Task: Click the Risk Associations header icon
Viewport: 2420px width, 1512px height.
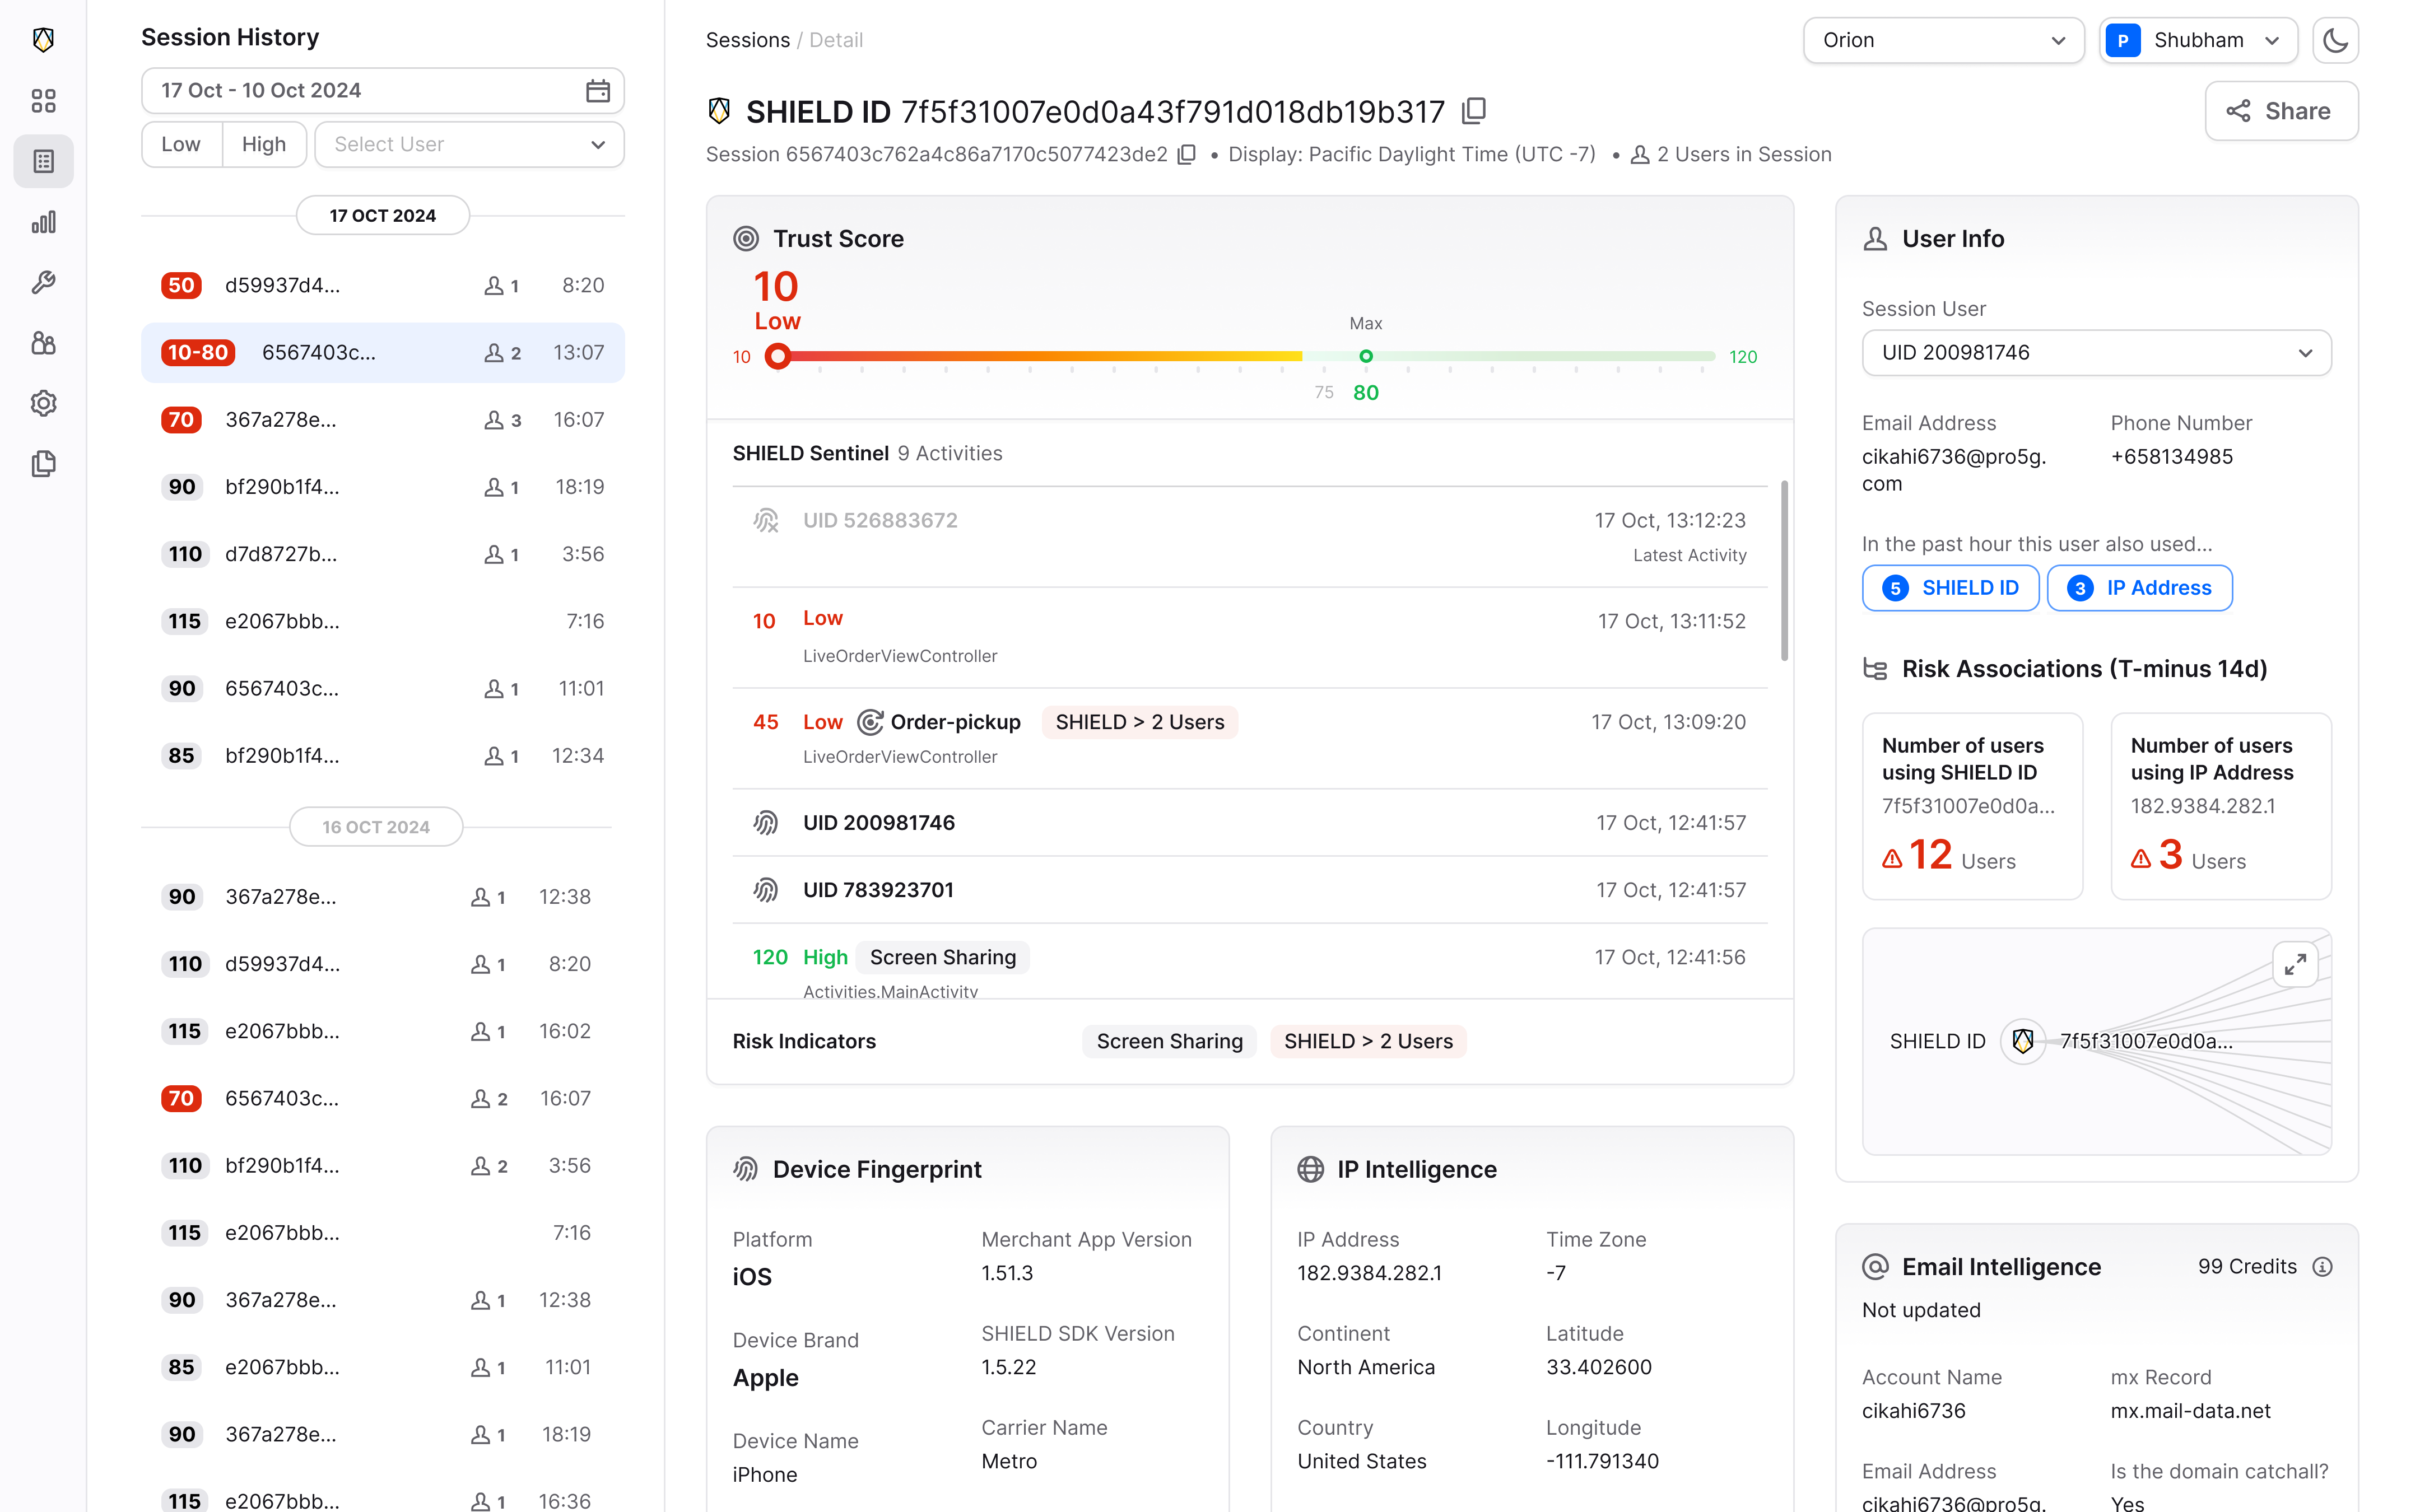Action: click(x=1875, y=669)
